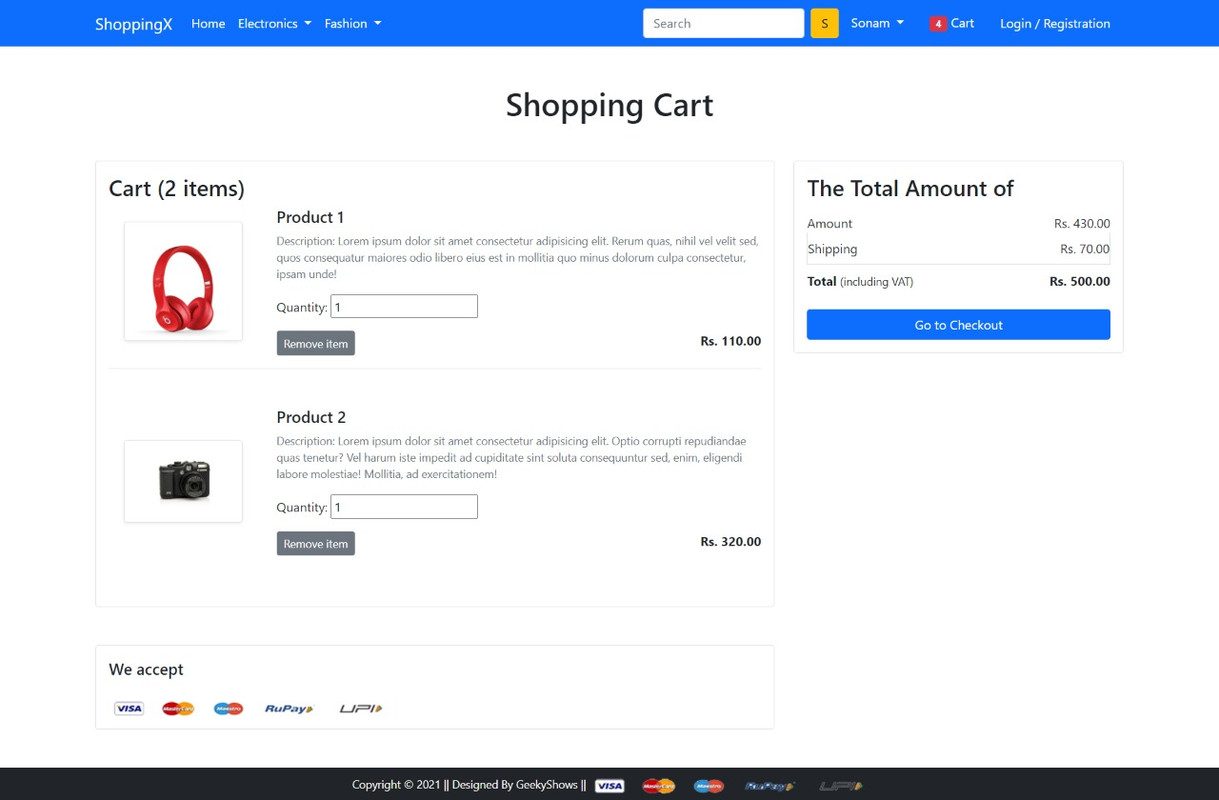Remove Product 2 from the cart
The image size is (1219, 800).
click(315, 543)
